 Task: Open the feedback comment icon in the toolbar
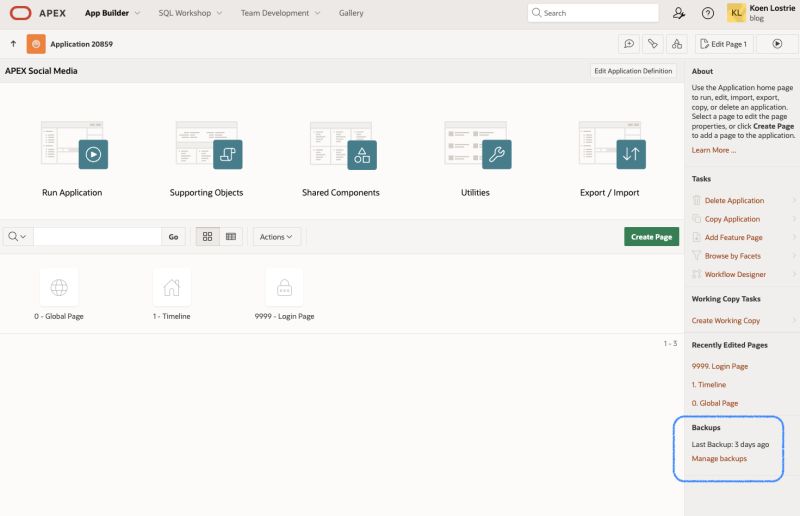click(x=629, y=44)
